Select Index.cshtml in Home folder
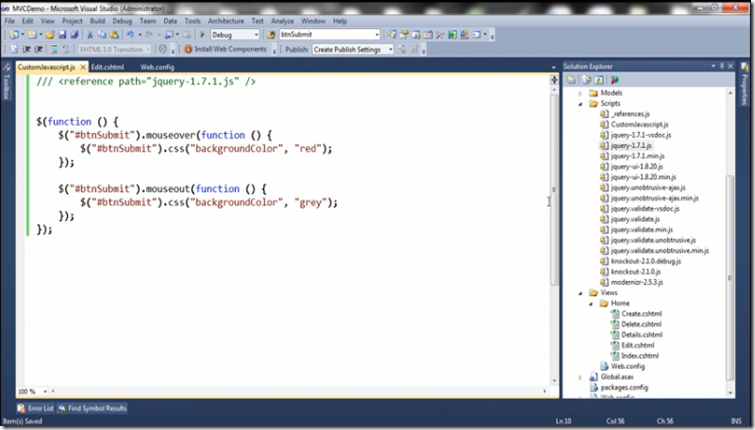The image size is (755, 430). (x=640, y=356)
